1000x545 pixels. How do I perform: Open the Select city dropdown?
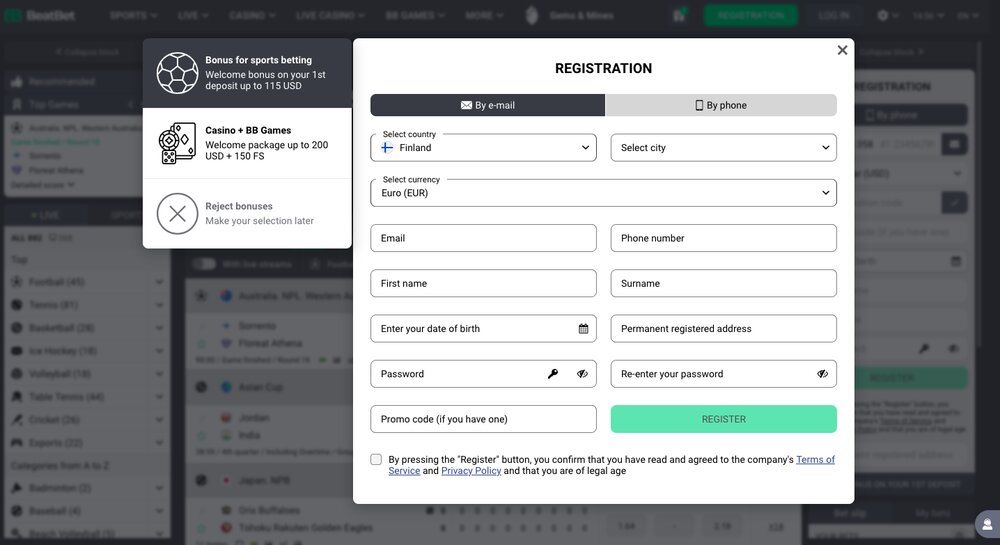[723, 147]
